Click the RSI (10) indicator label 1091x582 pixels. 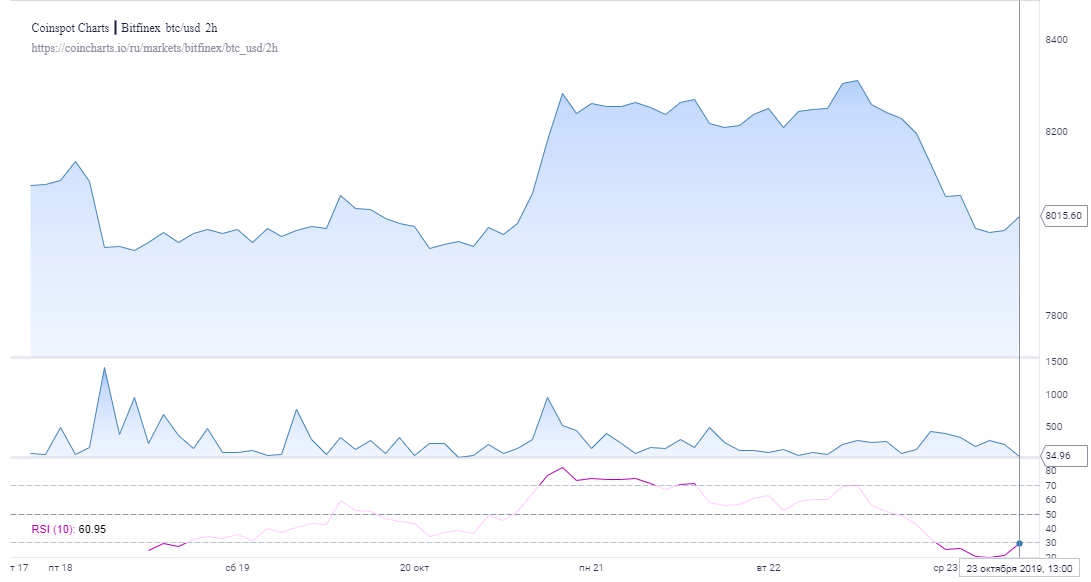tap(53, 529)
